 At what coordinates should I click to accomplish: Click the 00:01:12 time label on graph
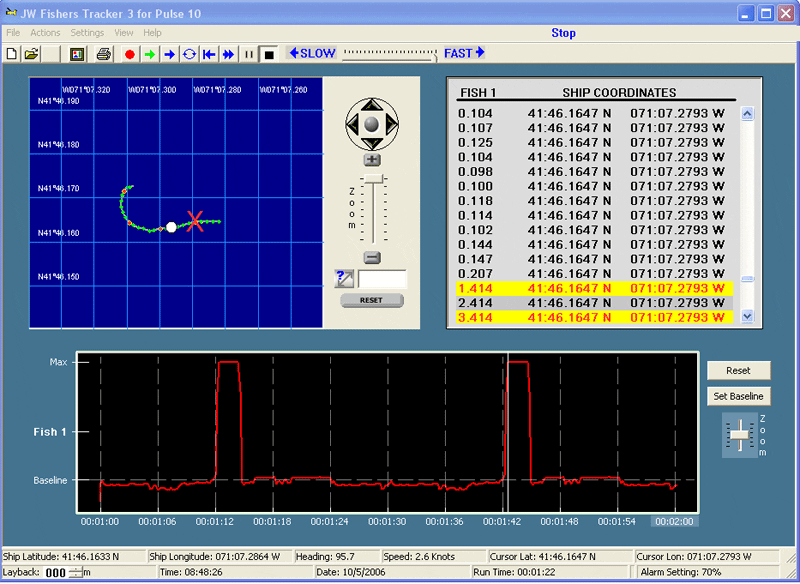tap(215, 521)
